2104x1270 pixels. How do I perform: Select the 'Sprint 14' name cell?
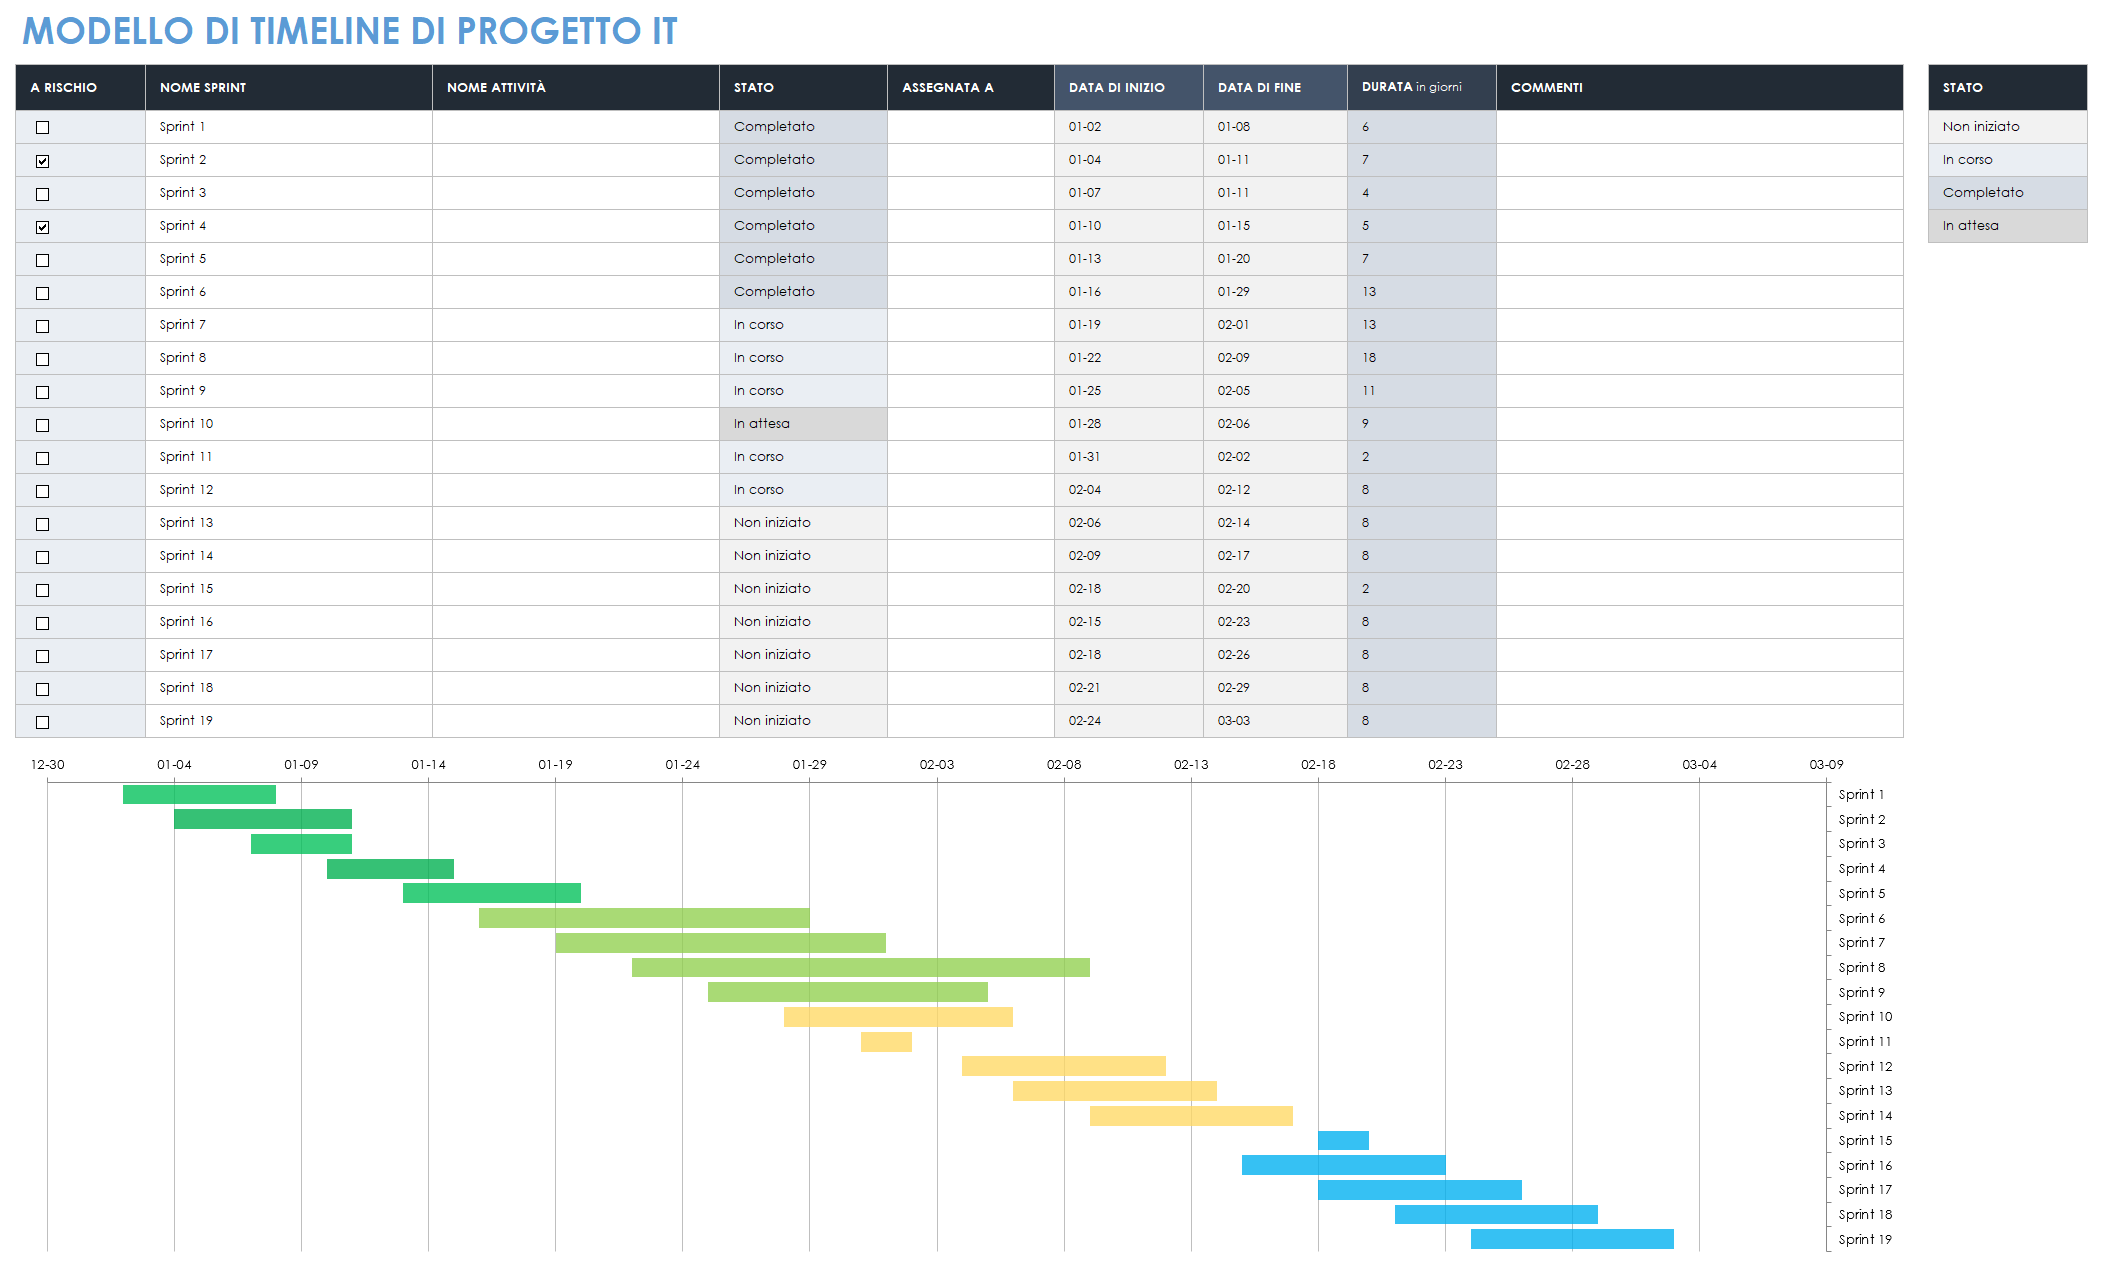tap(289, 556)
